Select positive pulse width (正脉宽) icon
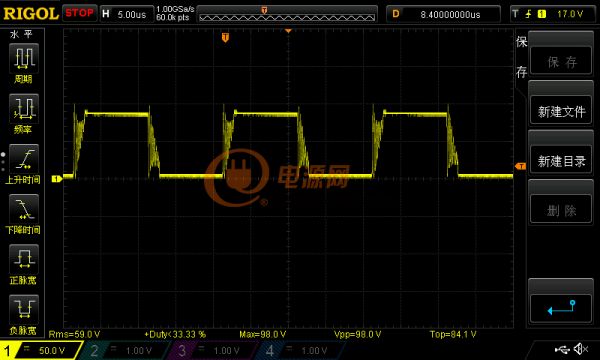 tap(23, 259)
